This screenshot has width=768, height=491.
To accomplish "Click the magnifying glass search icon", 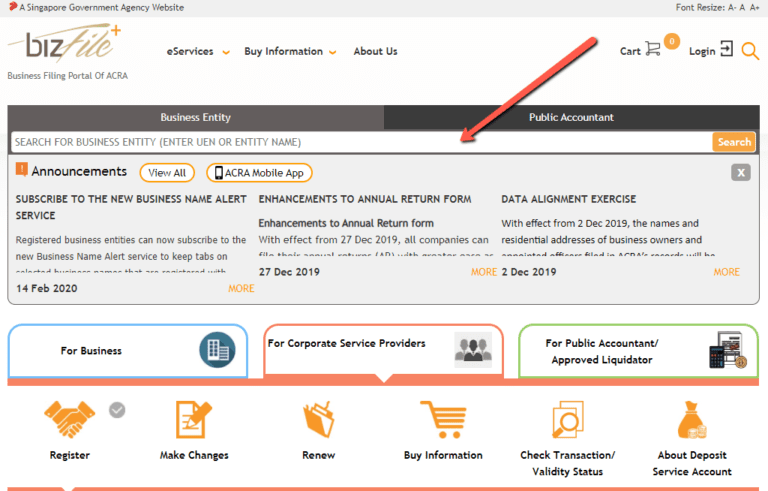I will pyautogui.click(x=750, y=50).
